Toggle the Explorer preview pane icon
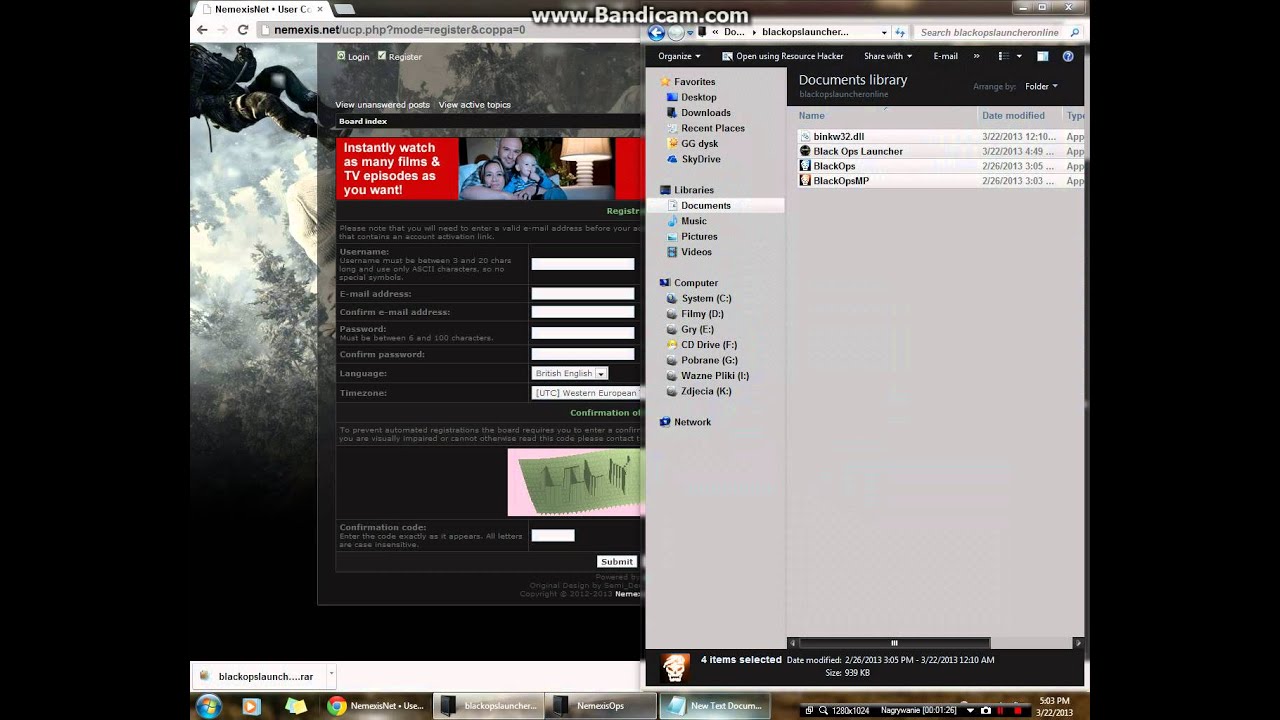This screenshot has height=720, width=1280. 1042,56
